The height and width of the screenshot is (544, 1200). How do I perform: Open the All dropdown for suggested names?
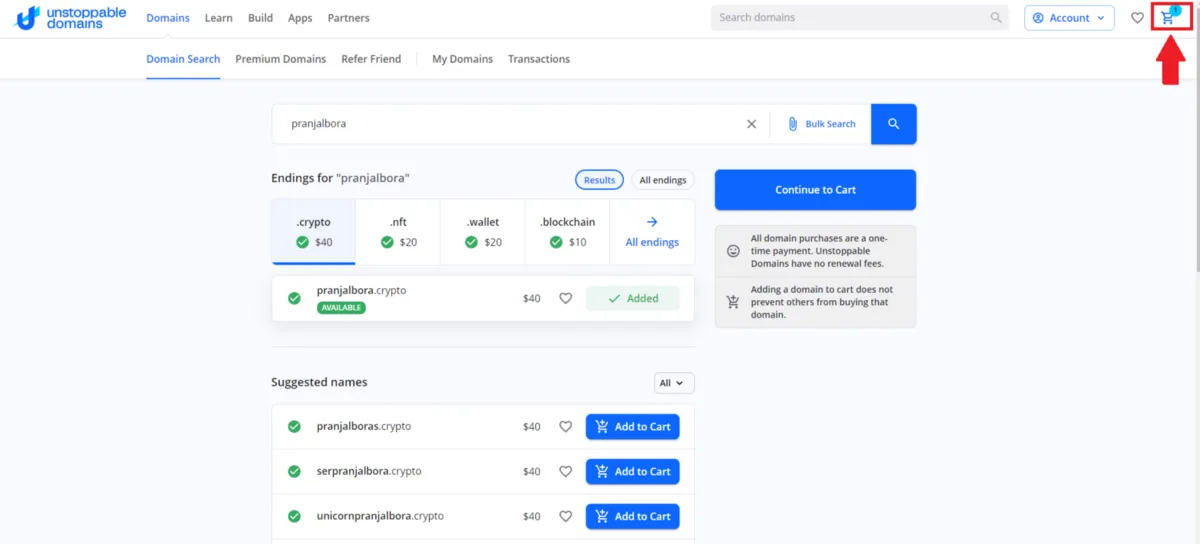click(674, 383)
